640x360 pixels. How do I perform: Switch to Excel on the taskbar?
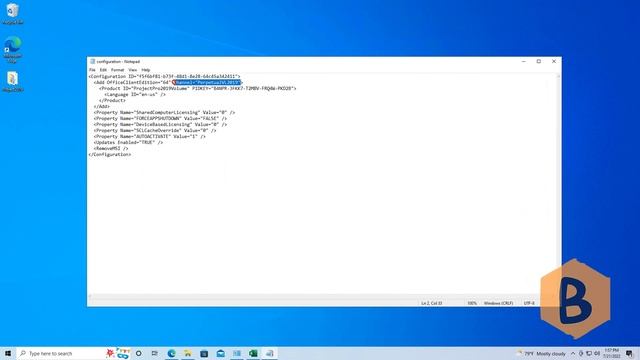[x=253, y=353]
